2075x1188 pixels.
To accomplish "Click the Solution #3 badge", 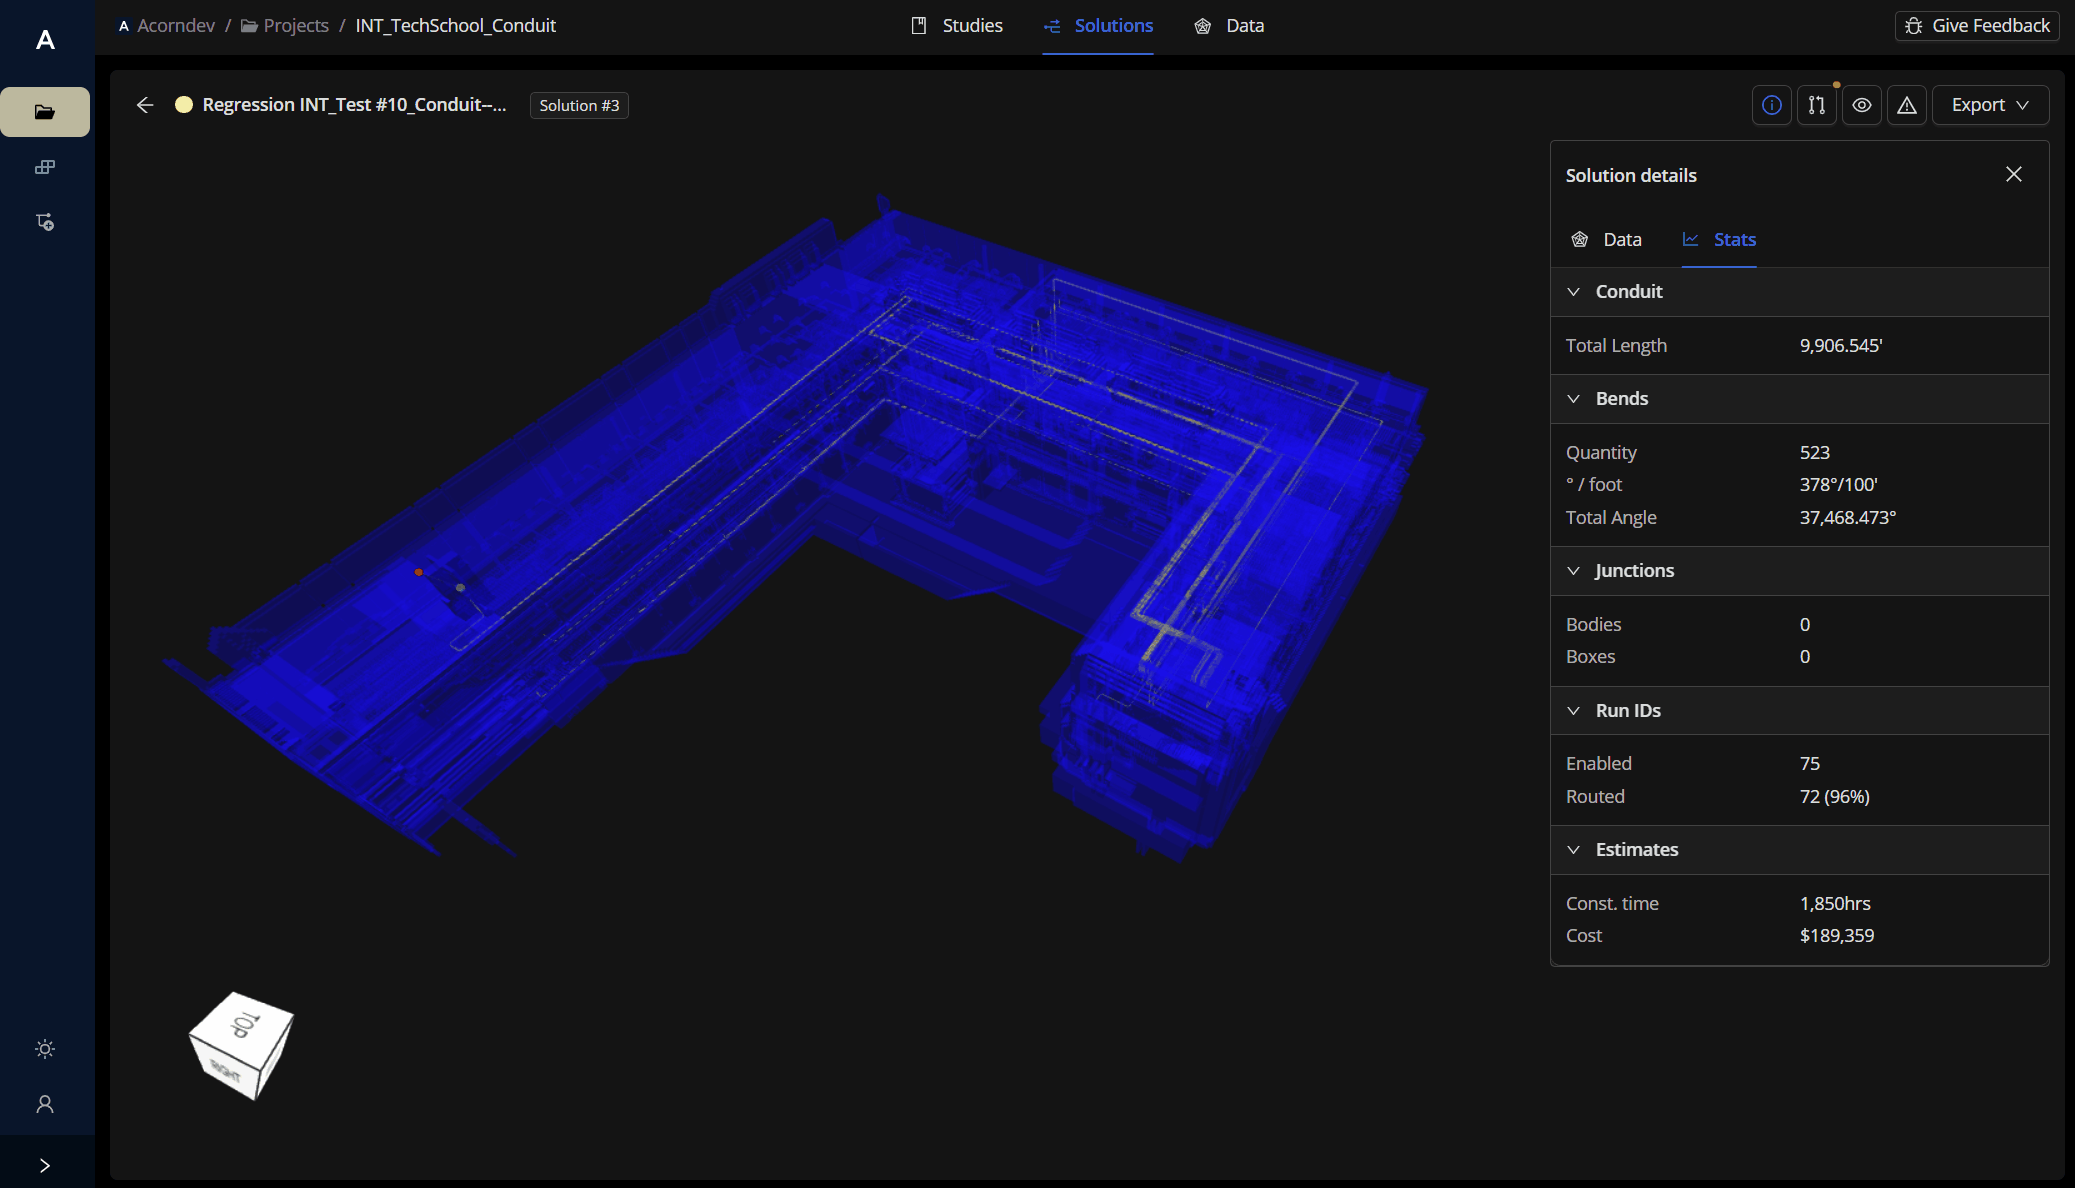I will (579, 106).
